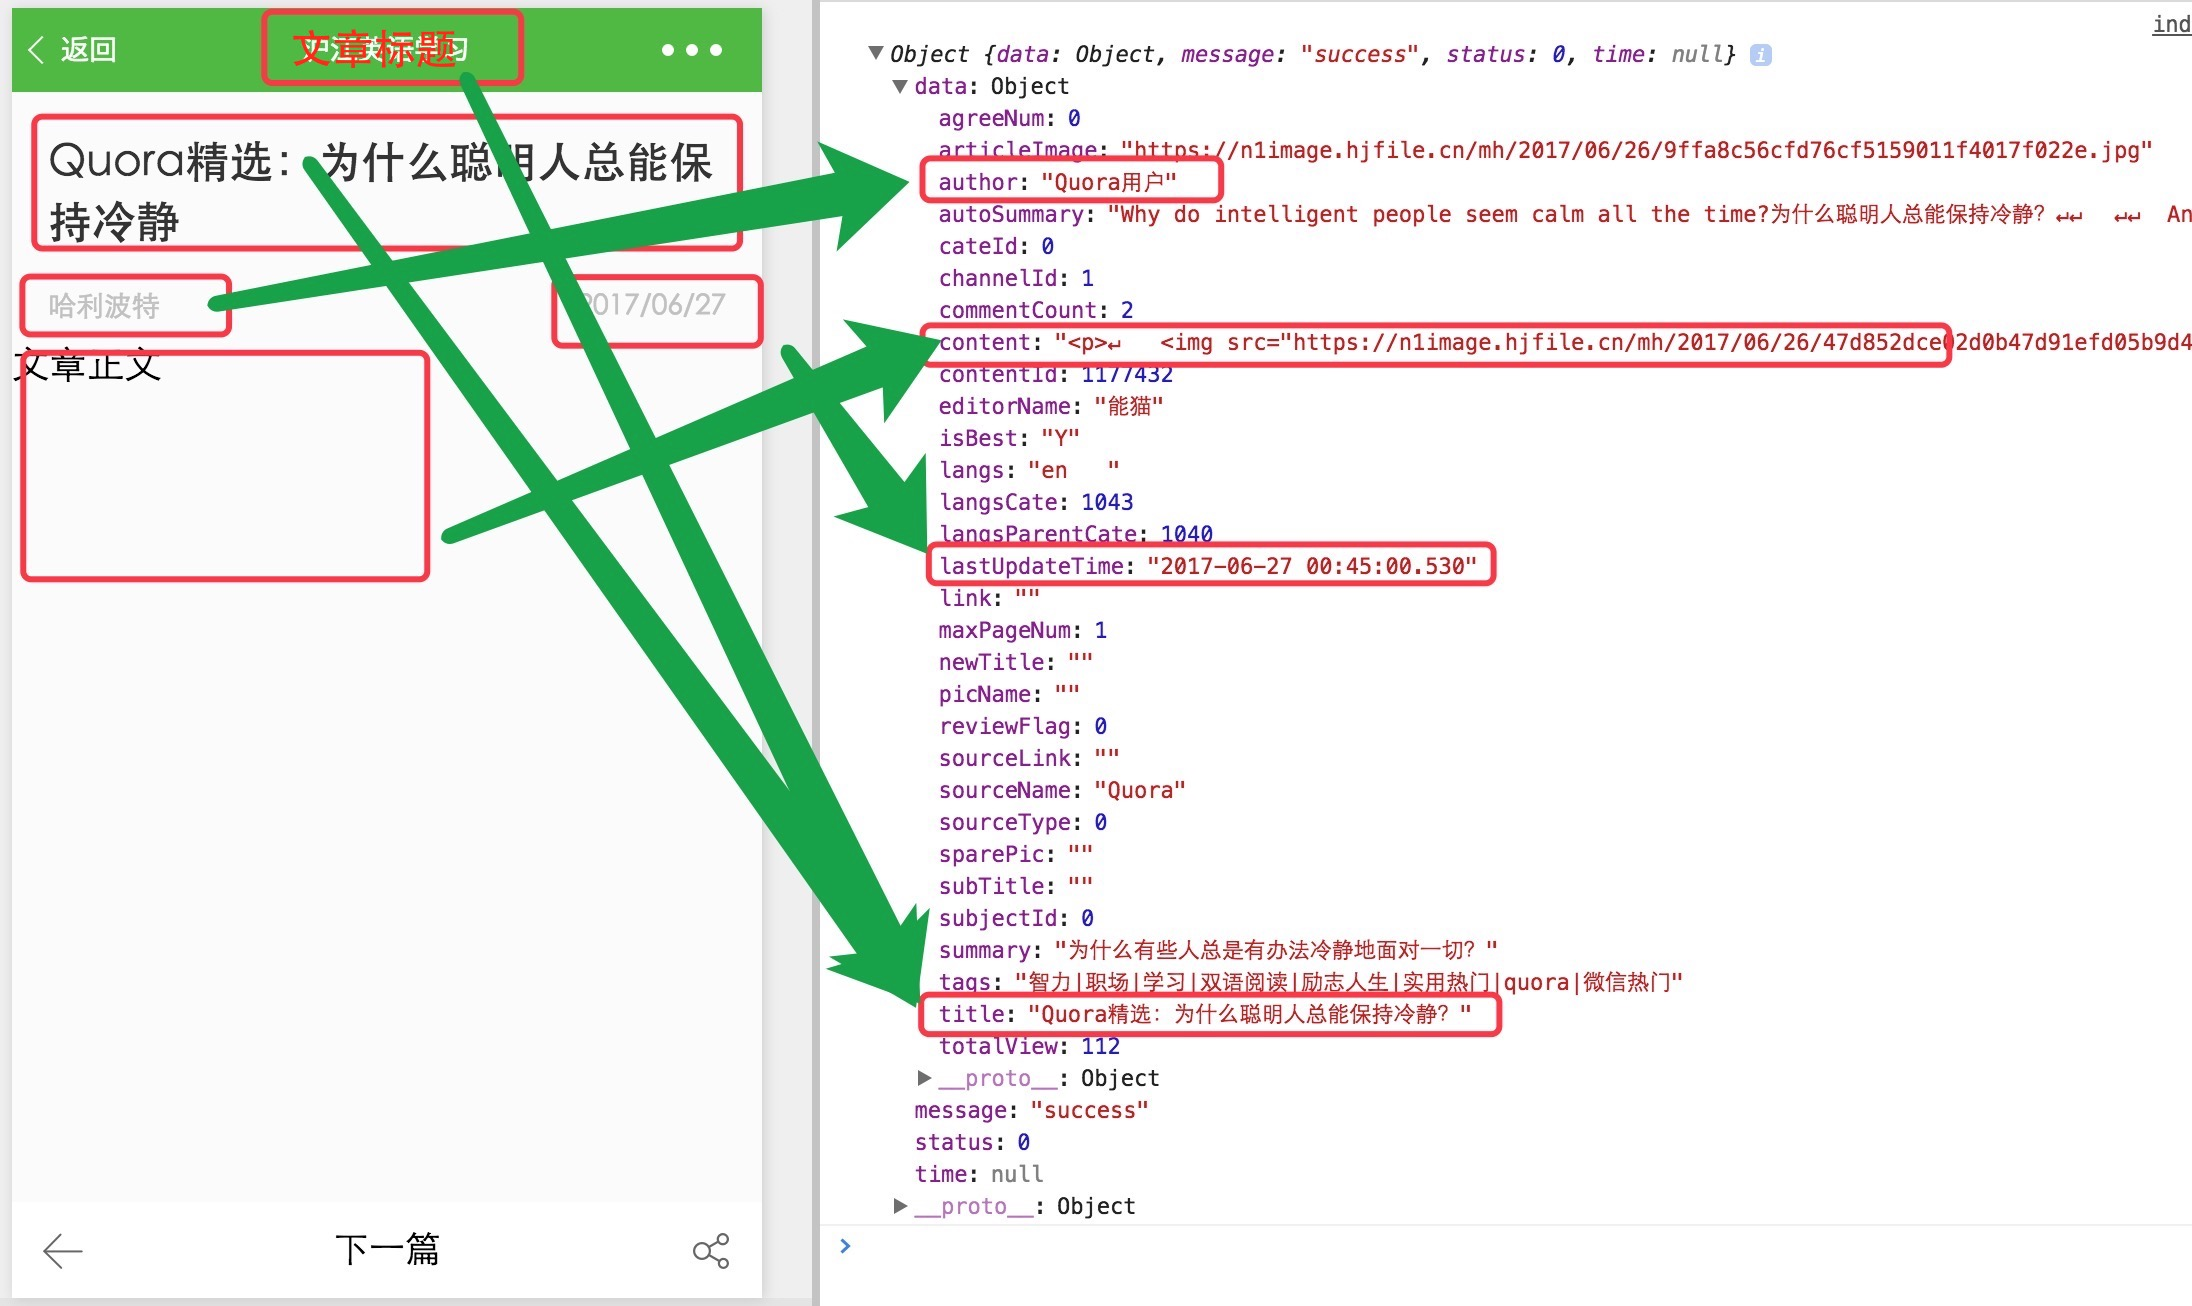Click the ind source link top right
This screenshot has height=1306, width=2192.
pyautogui.click(x=2171, y=24)
